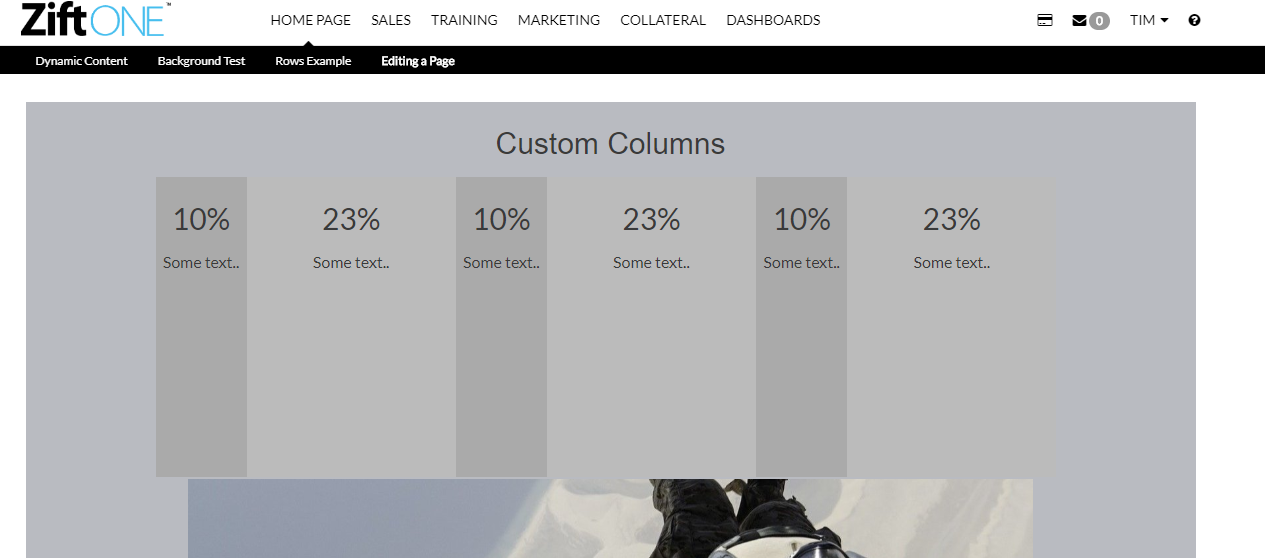Click the ZiftONE logo
Image resolution: width=1265 pixels, height=558 pixels.
click(96, 19)
